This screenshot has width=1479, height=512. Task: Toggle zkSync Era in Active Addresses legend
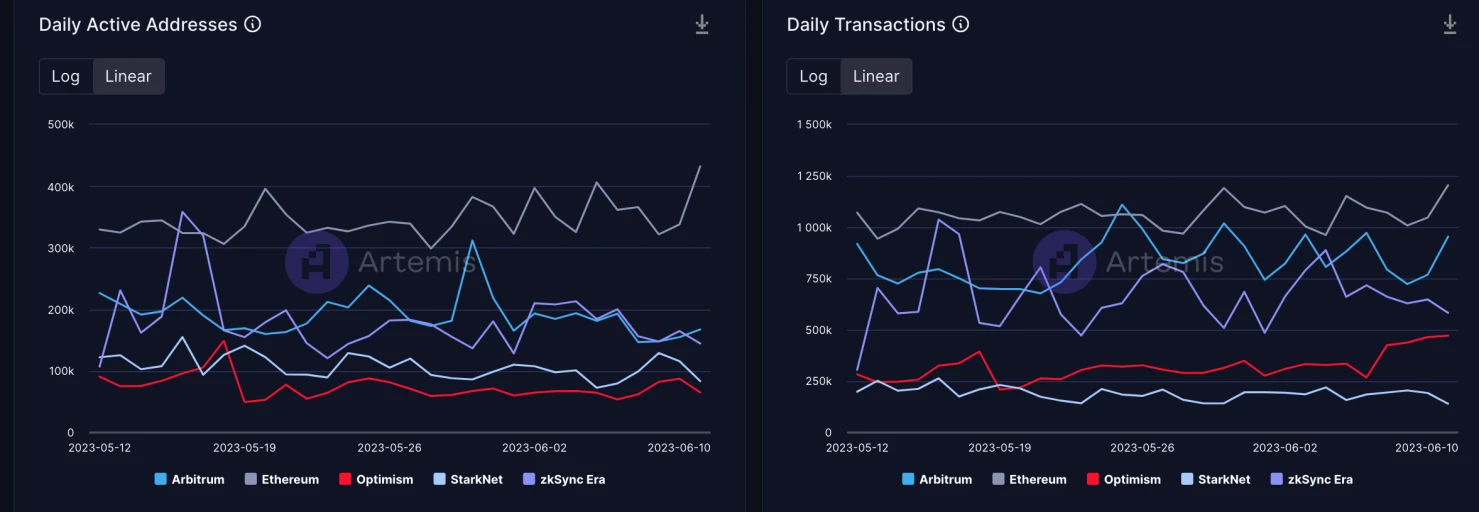(x=564, y=479)
